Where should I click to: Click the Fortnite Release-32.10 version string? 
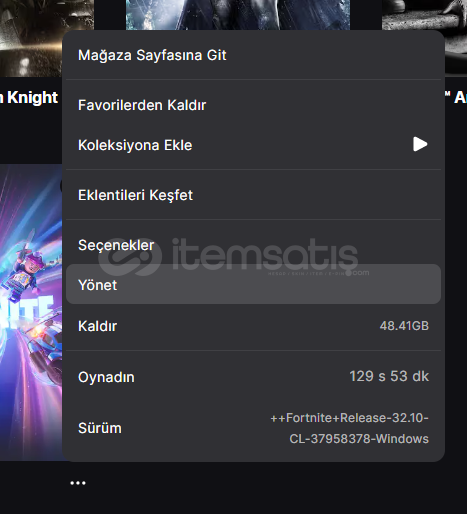[349, 428]
